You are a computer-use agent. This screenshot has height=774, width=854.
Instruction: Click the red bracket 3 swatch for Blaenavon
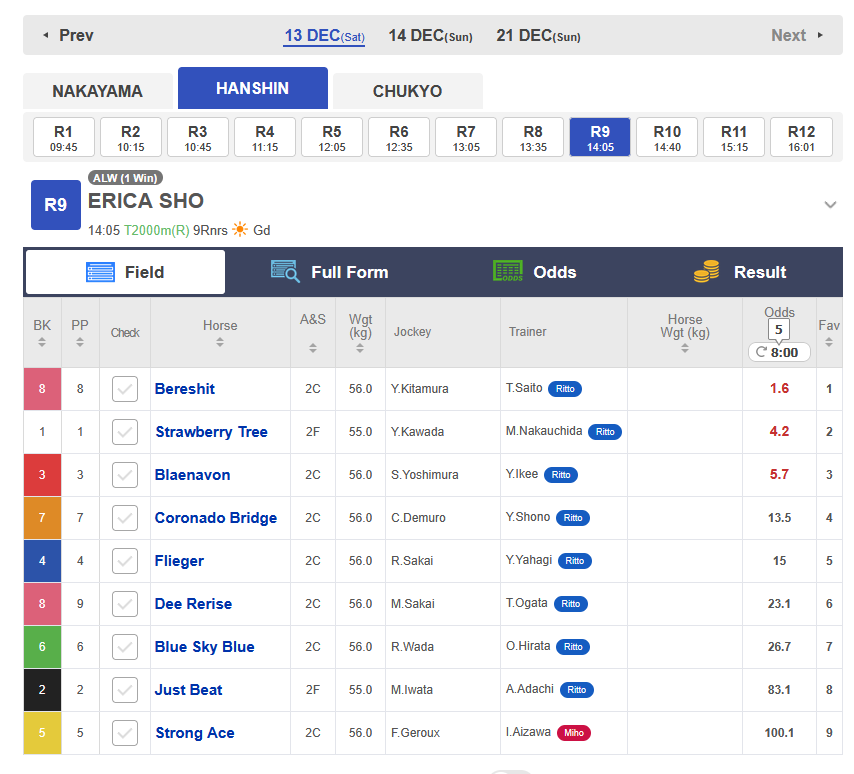[42, 475]
